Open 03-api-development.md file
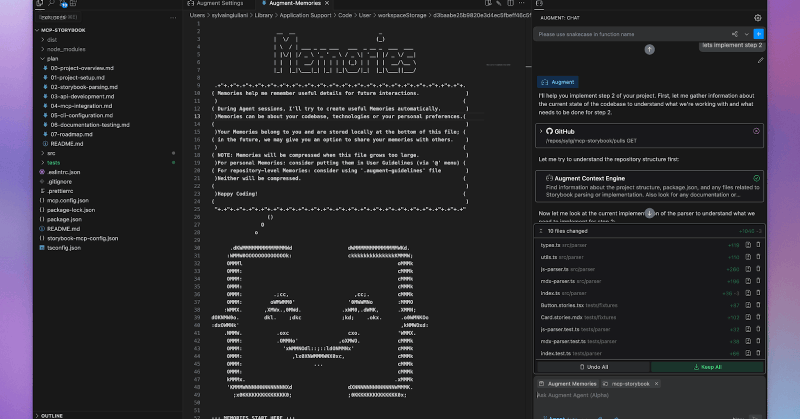Image resolution: width=800 pixels, height=419 pixels. pos(82,96)
